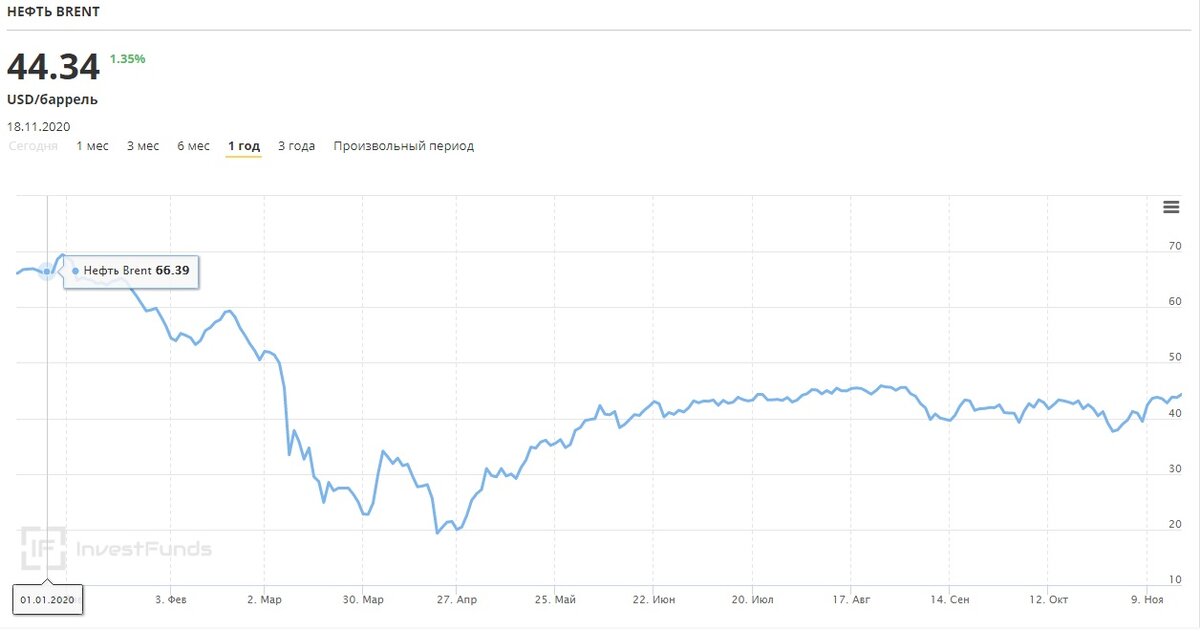Switch to the 6 мес view
The image size is (1200, 631).
click(x=192, y=145)
